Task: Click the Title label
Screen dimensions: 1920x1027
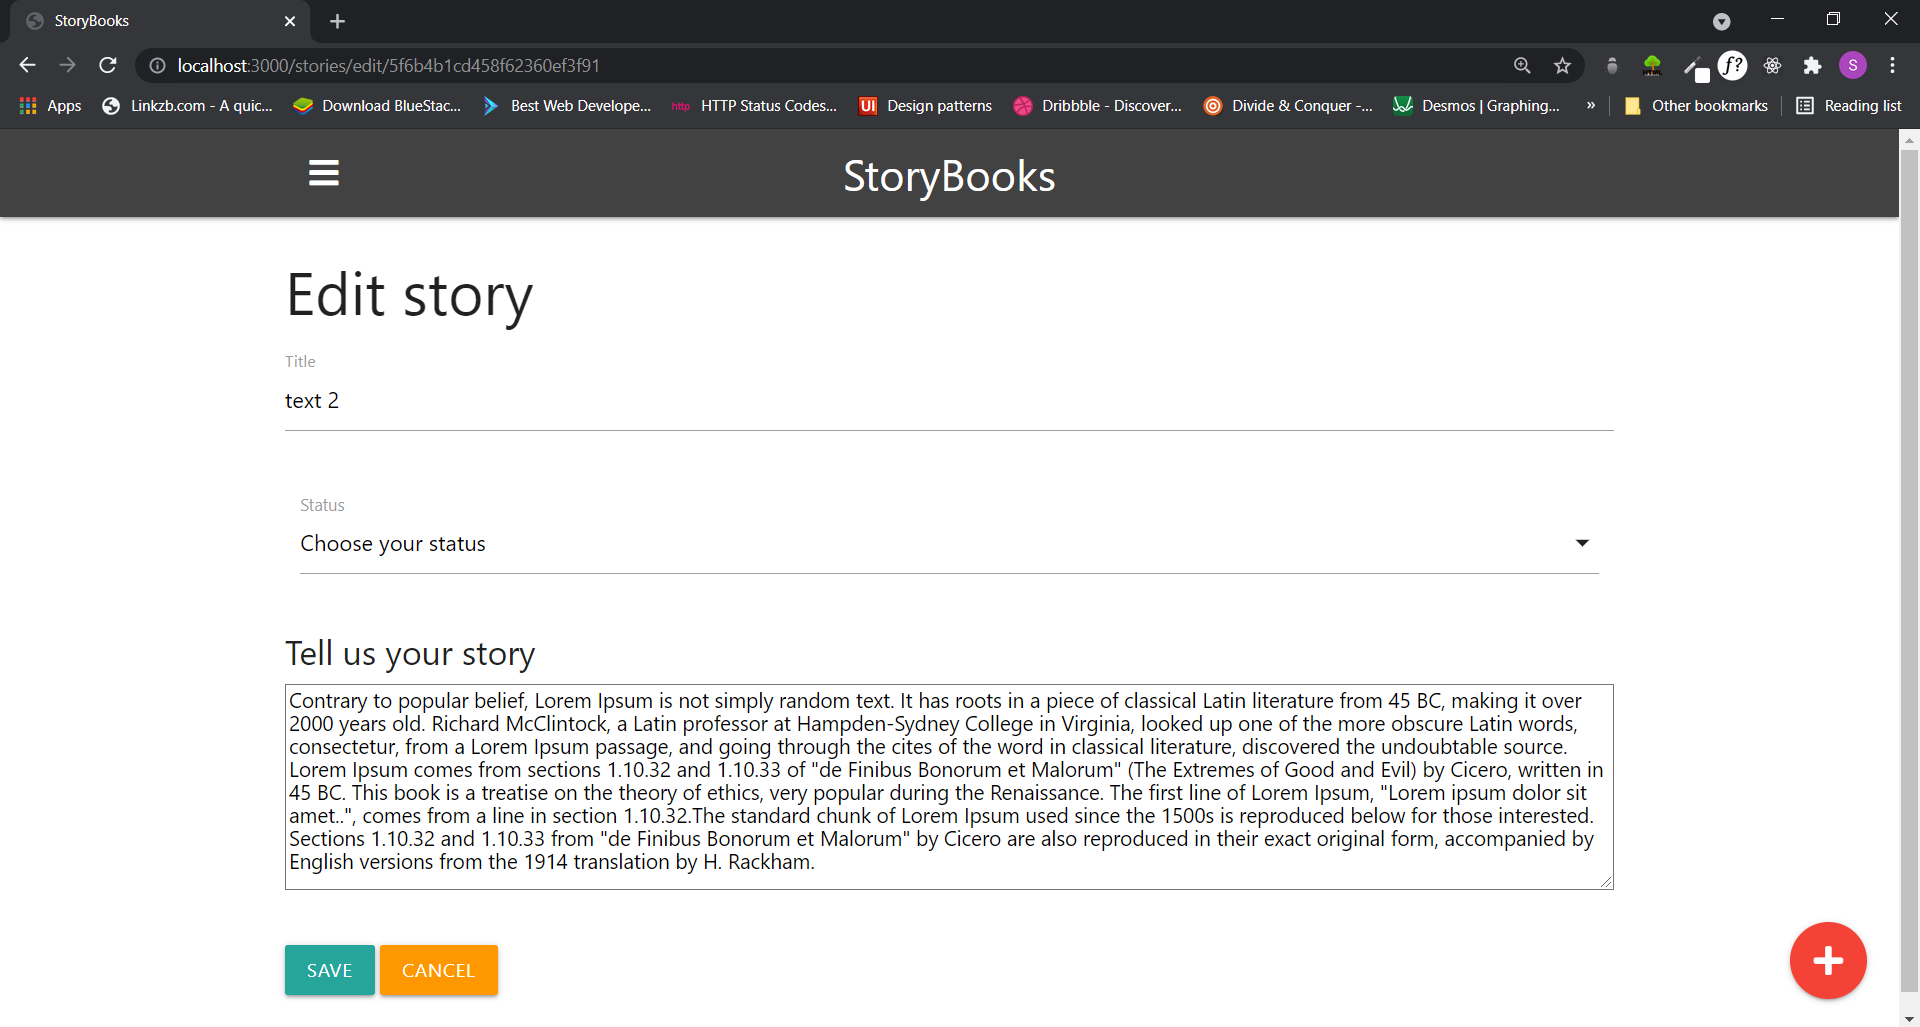Action: pos(300,361)
